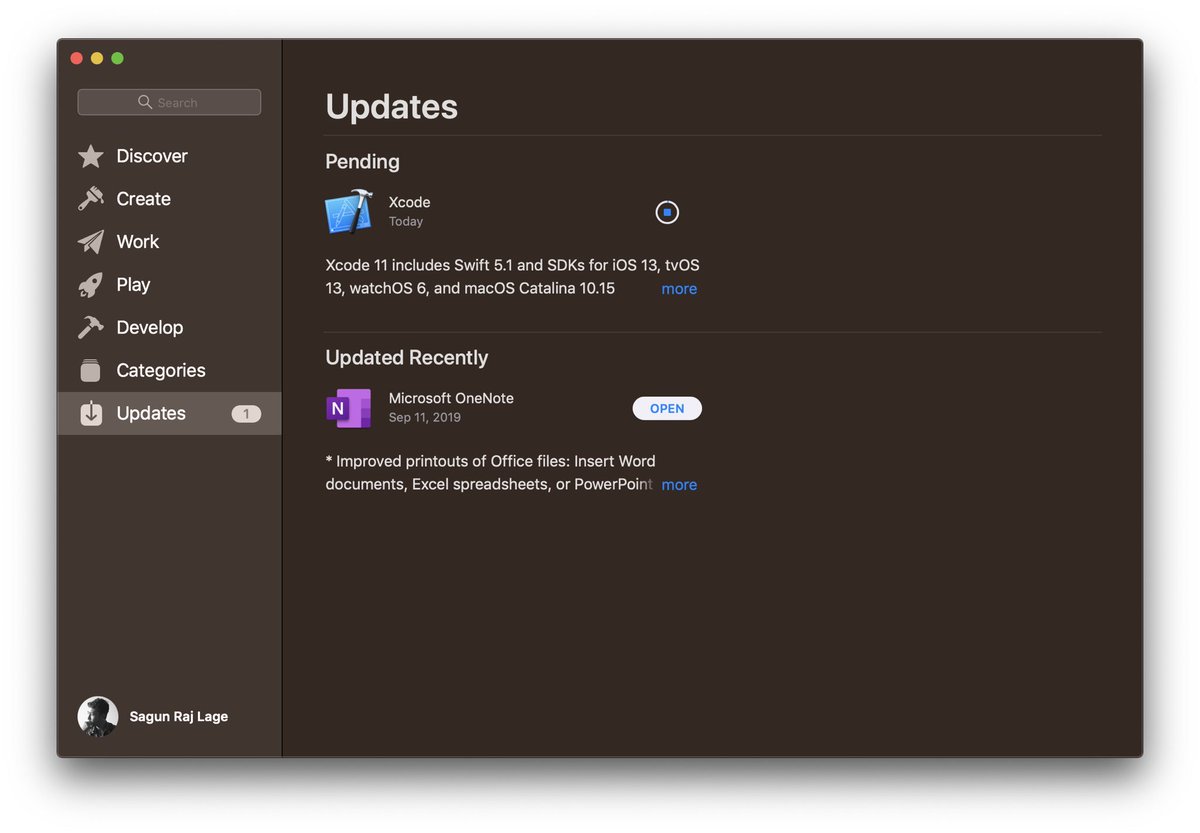The height and width of the screenshot is (833, 1200).
Task: Click the magnifier icon in the Search field
Action: click(x=145, y=102)
